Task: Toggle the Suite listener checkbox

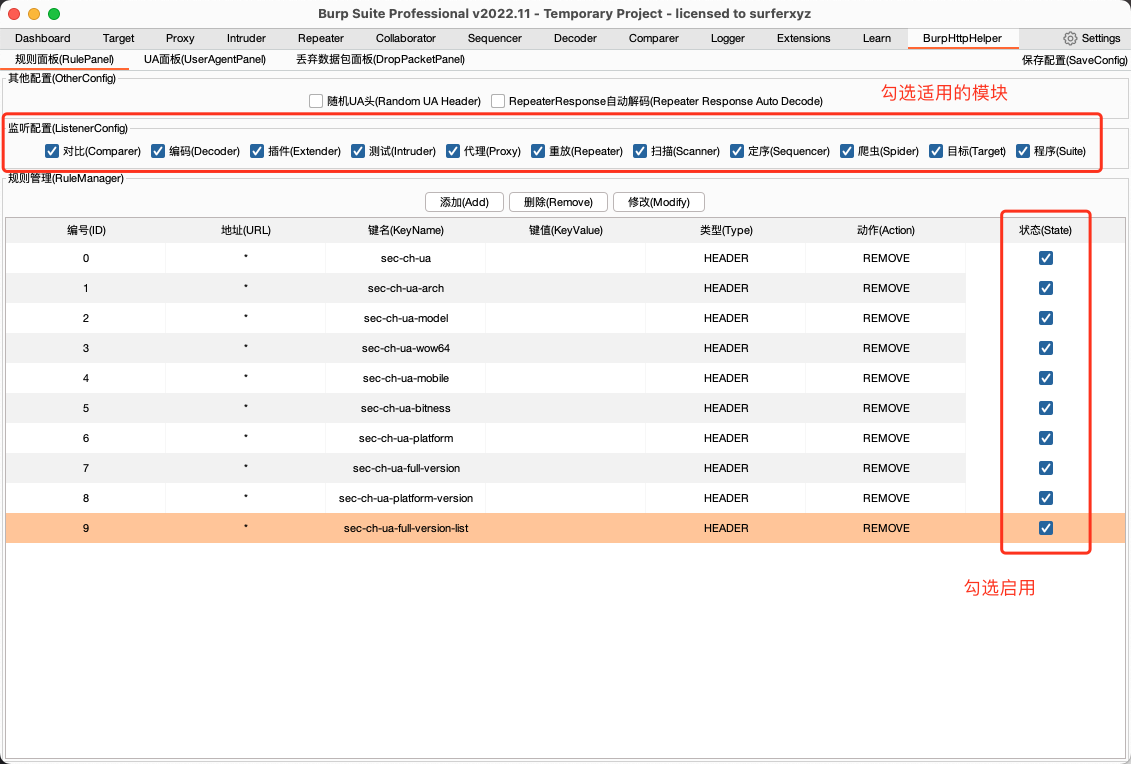Action: click(x=1023, y=151)
